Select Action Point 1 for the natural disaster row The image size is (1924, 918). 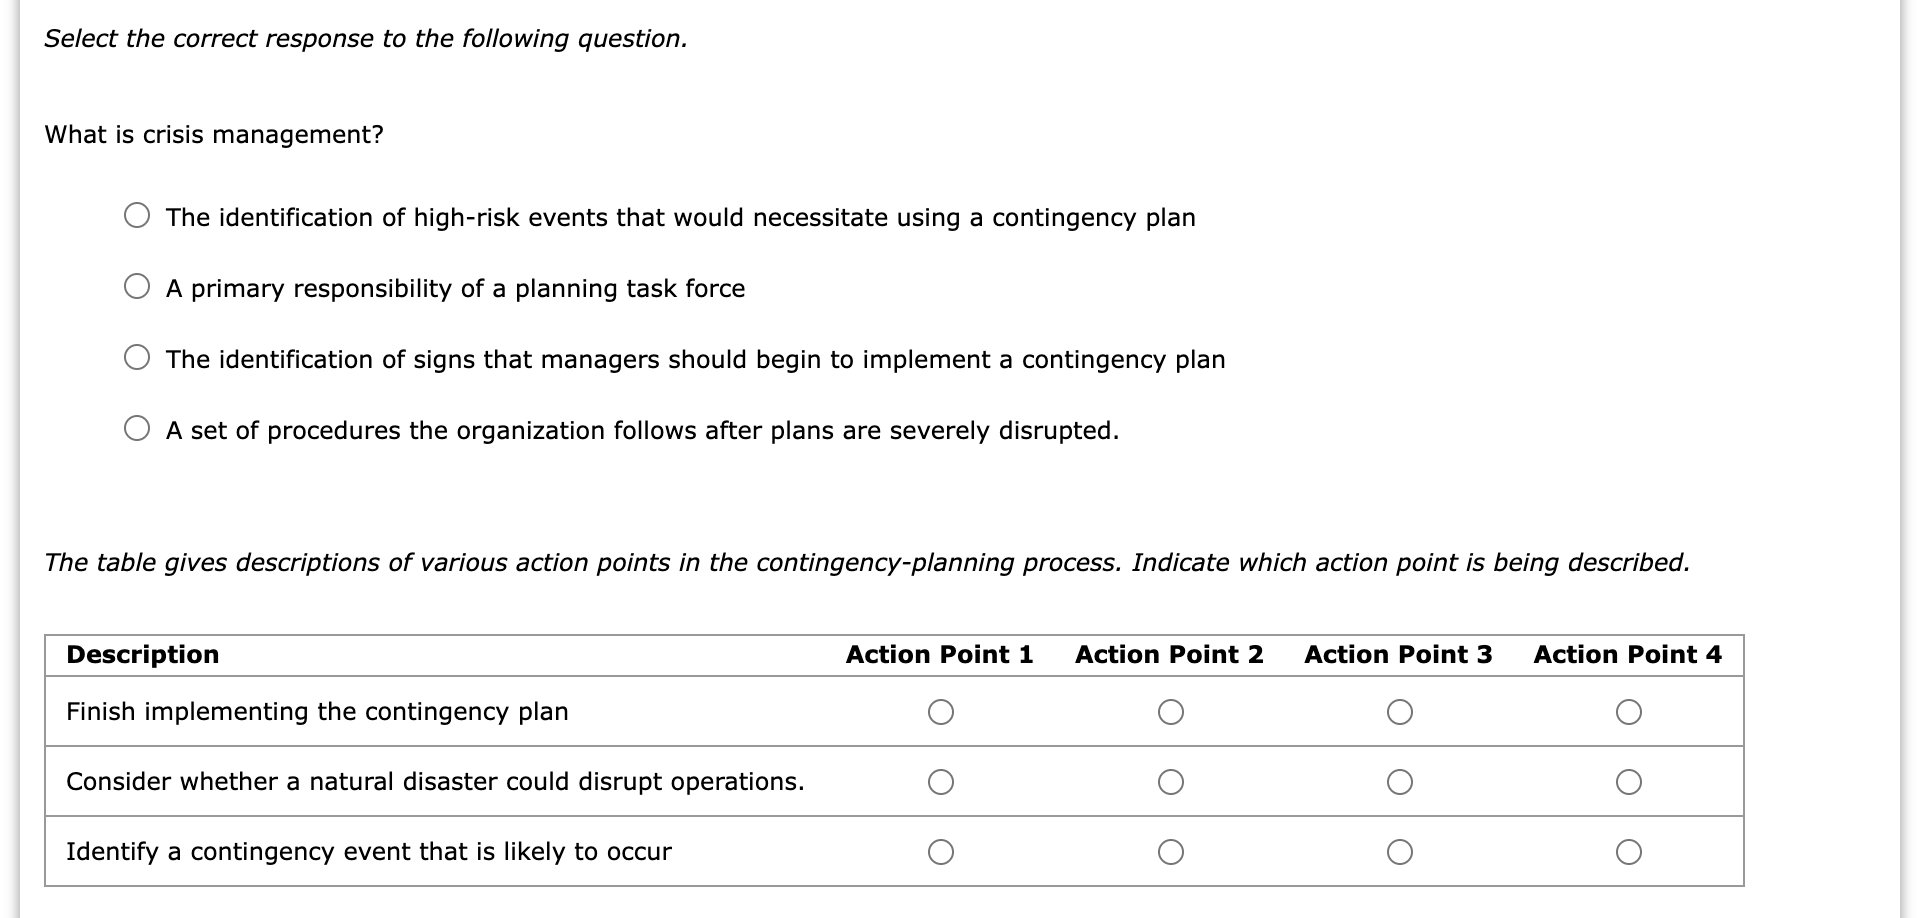(x=941, y=782)
